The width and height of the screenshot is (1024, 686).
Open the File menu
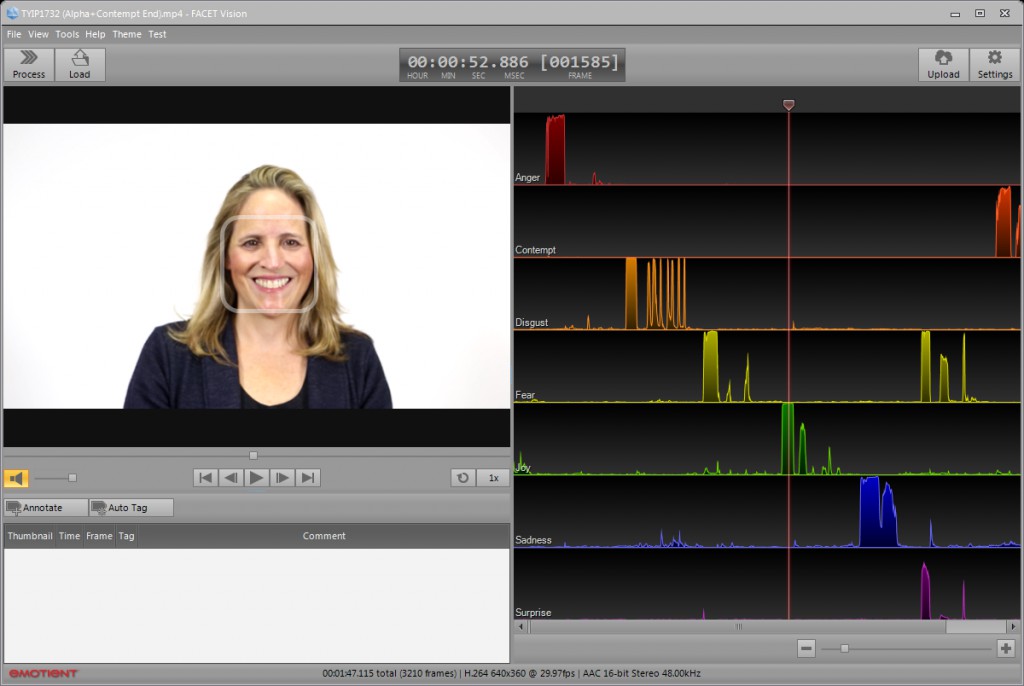pos(14,34)
